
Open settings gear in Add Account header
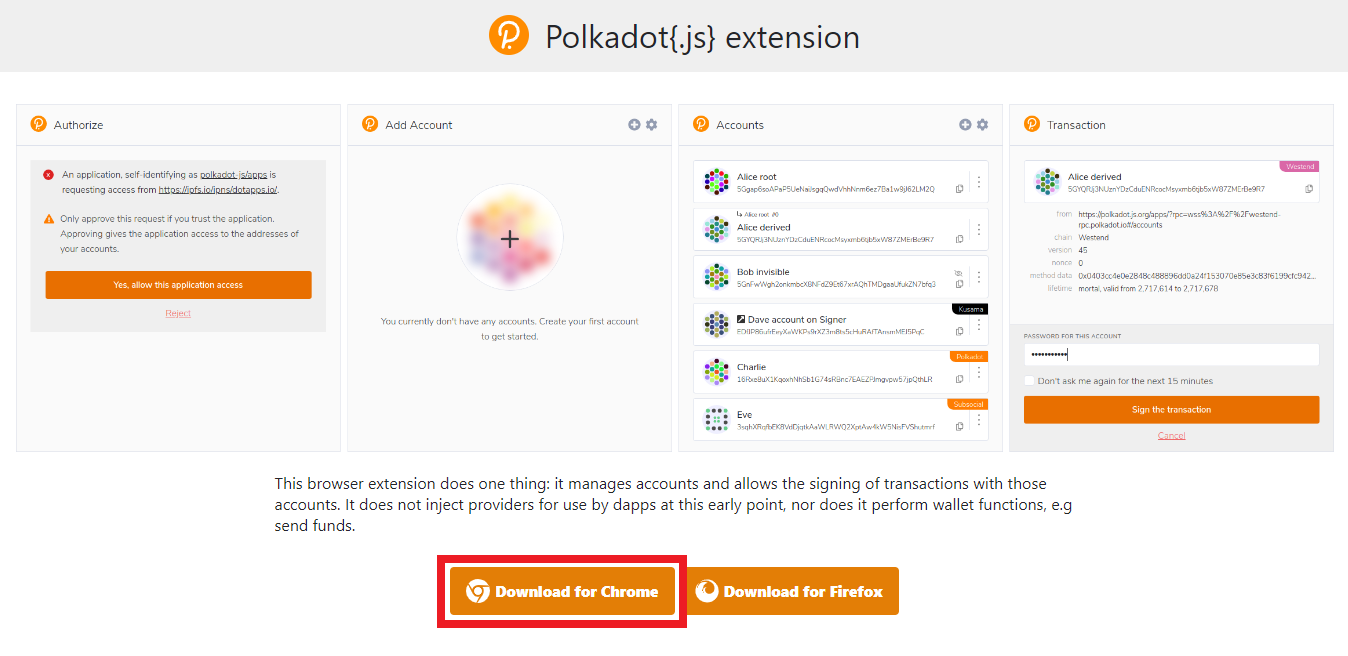[651, 125]
